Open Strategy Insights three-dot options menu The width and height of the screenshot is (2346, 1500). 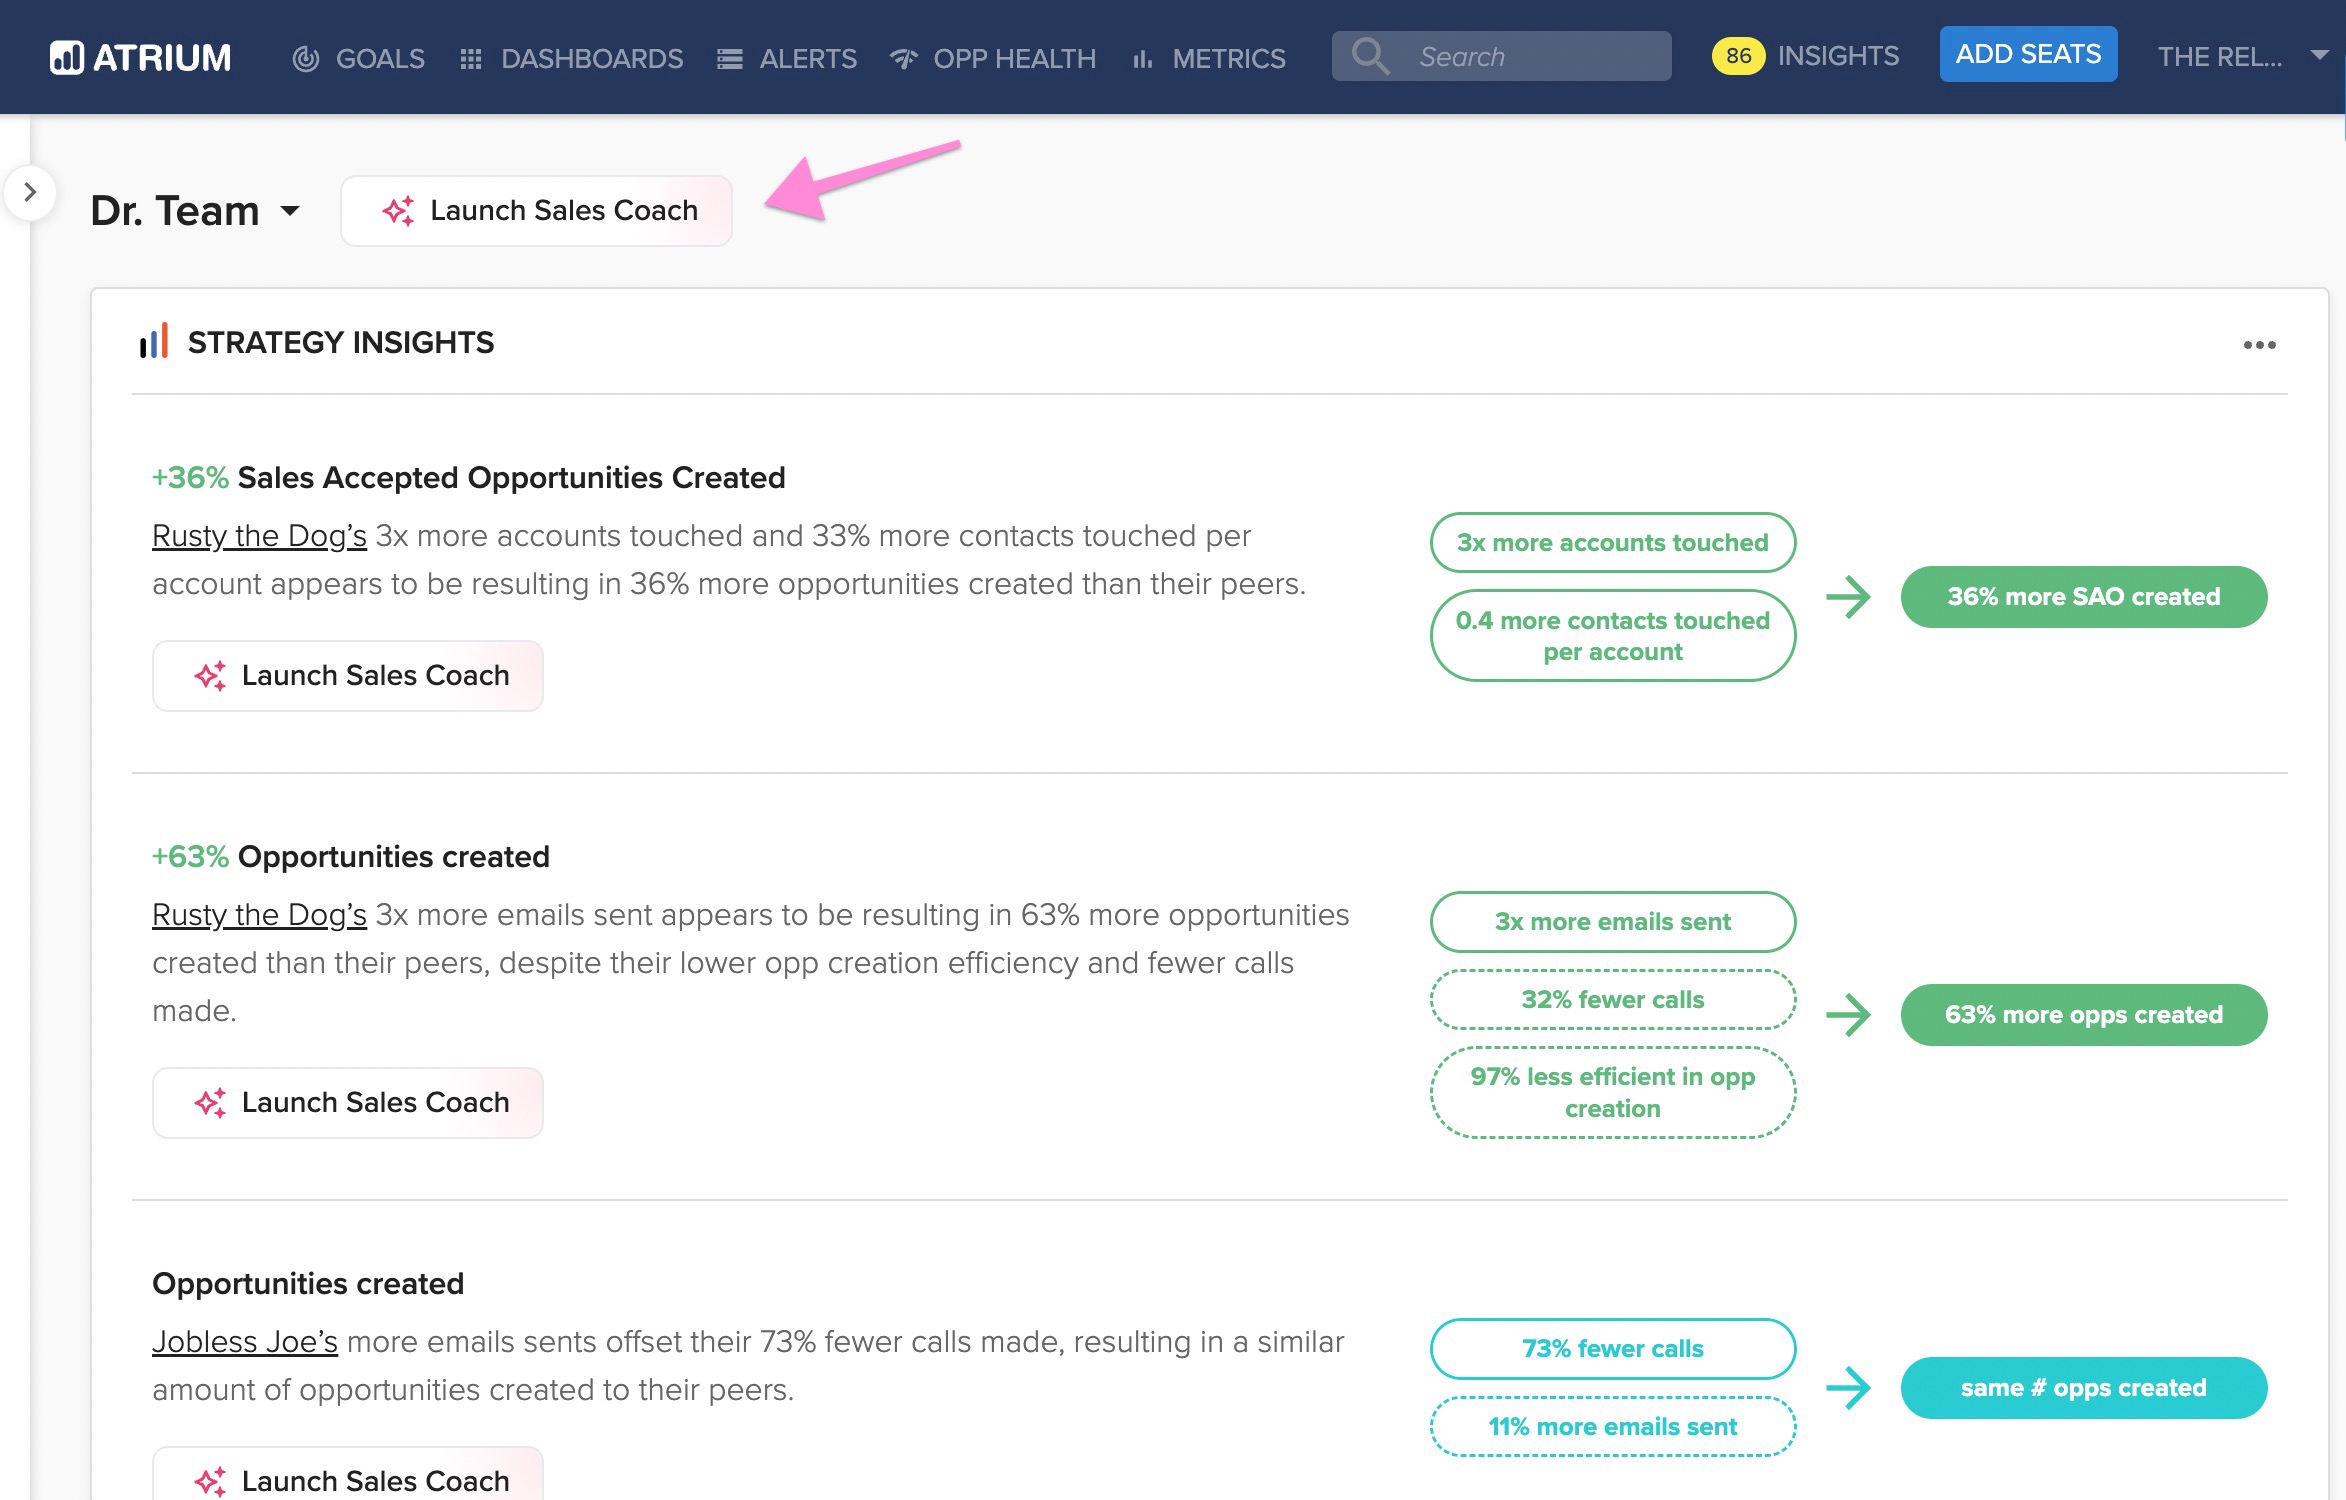point(2259,345)
